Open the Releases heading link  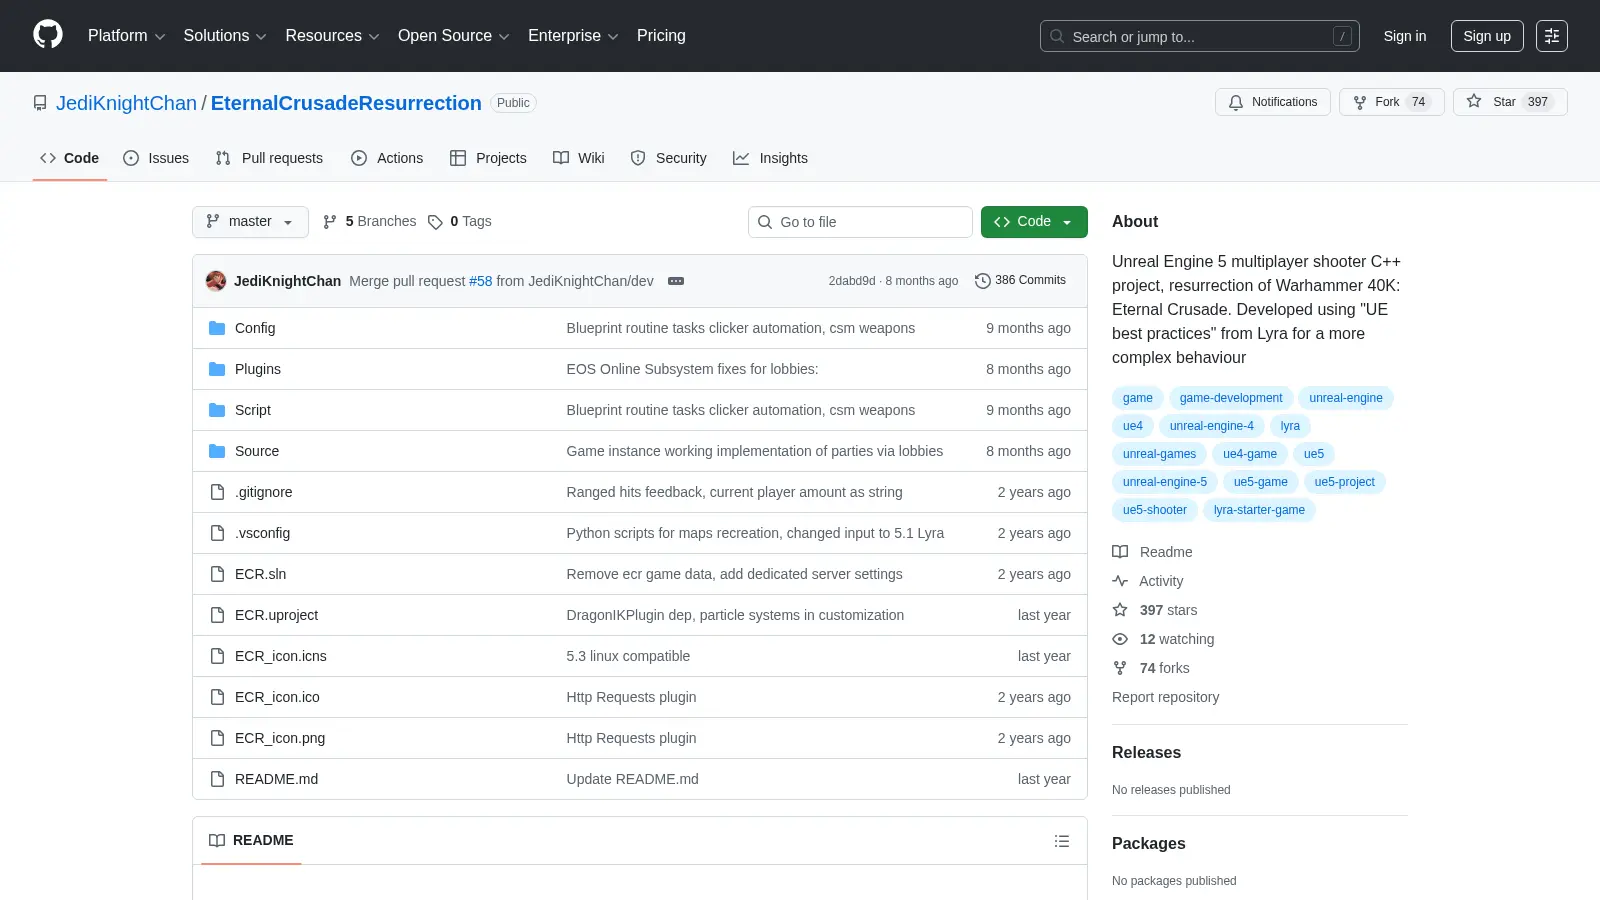(x=1147, y=753)
